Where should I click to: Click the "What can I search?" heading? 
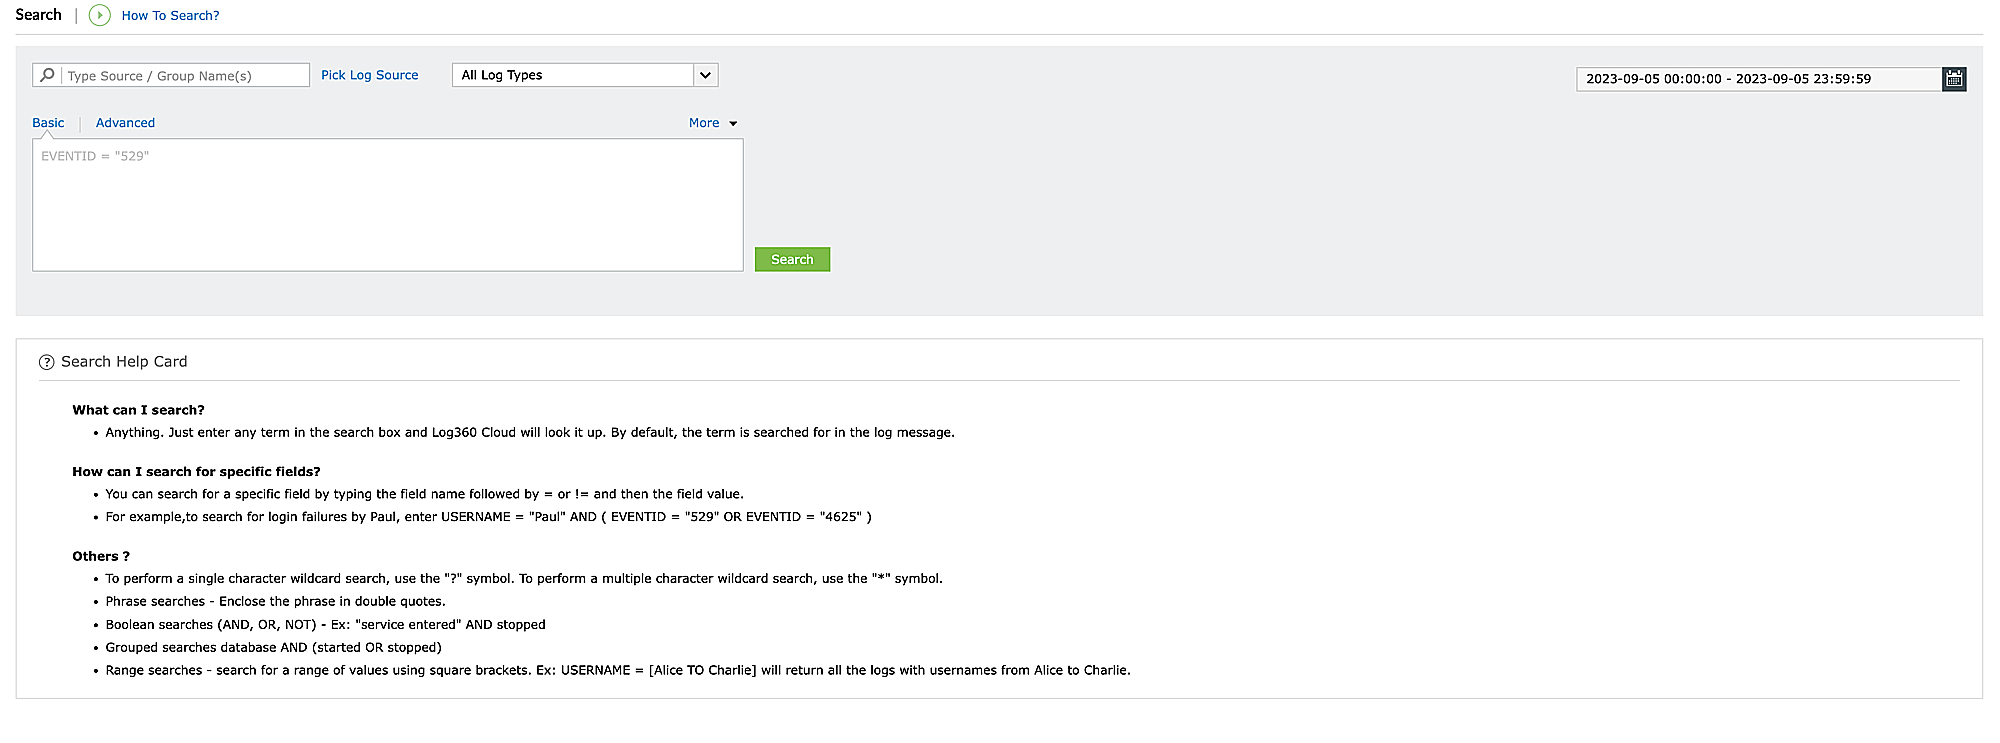[x=138, y=410]
